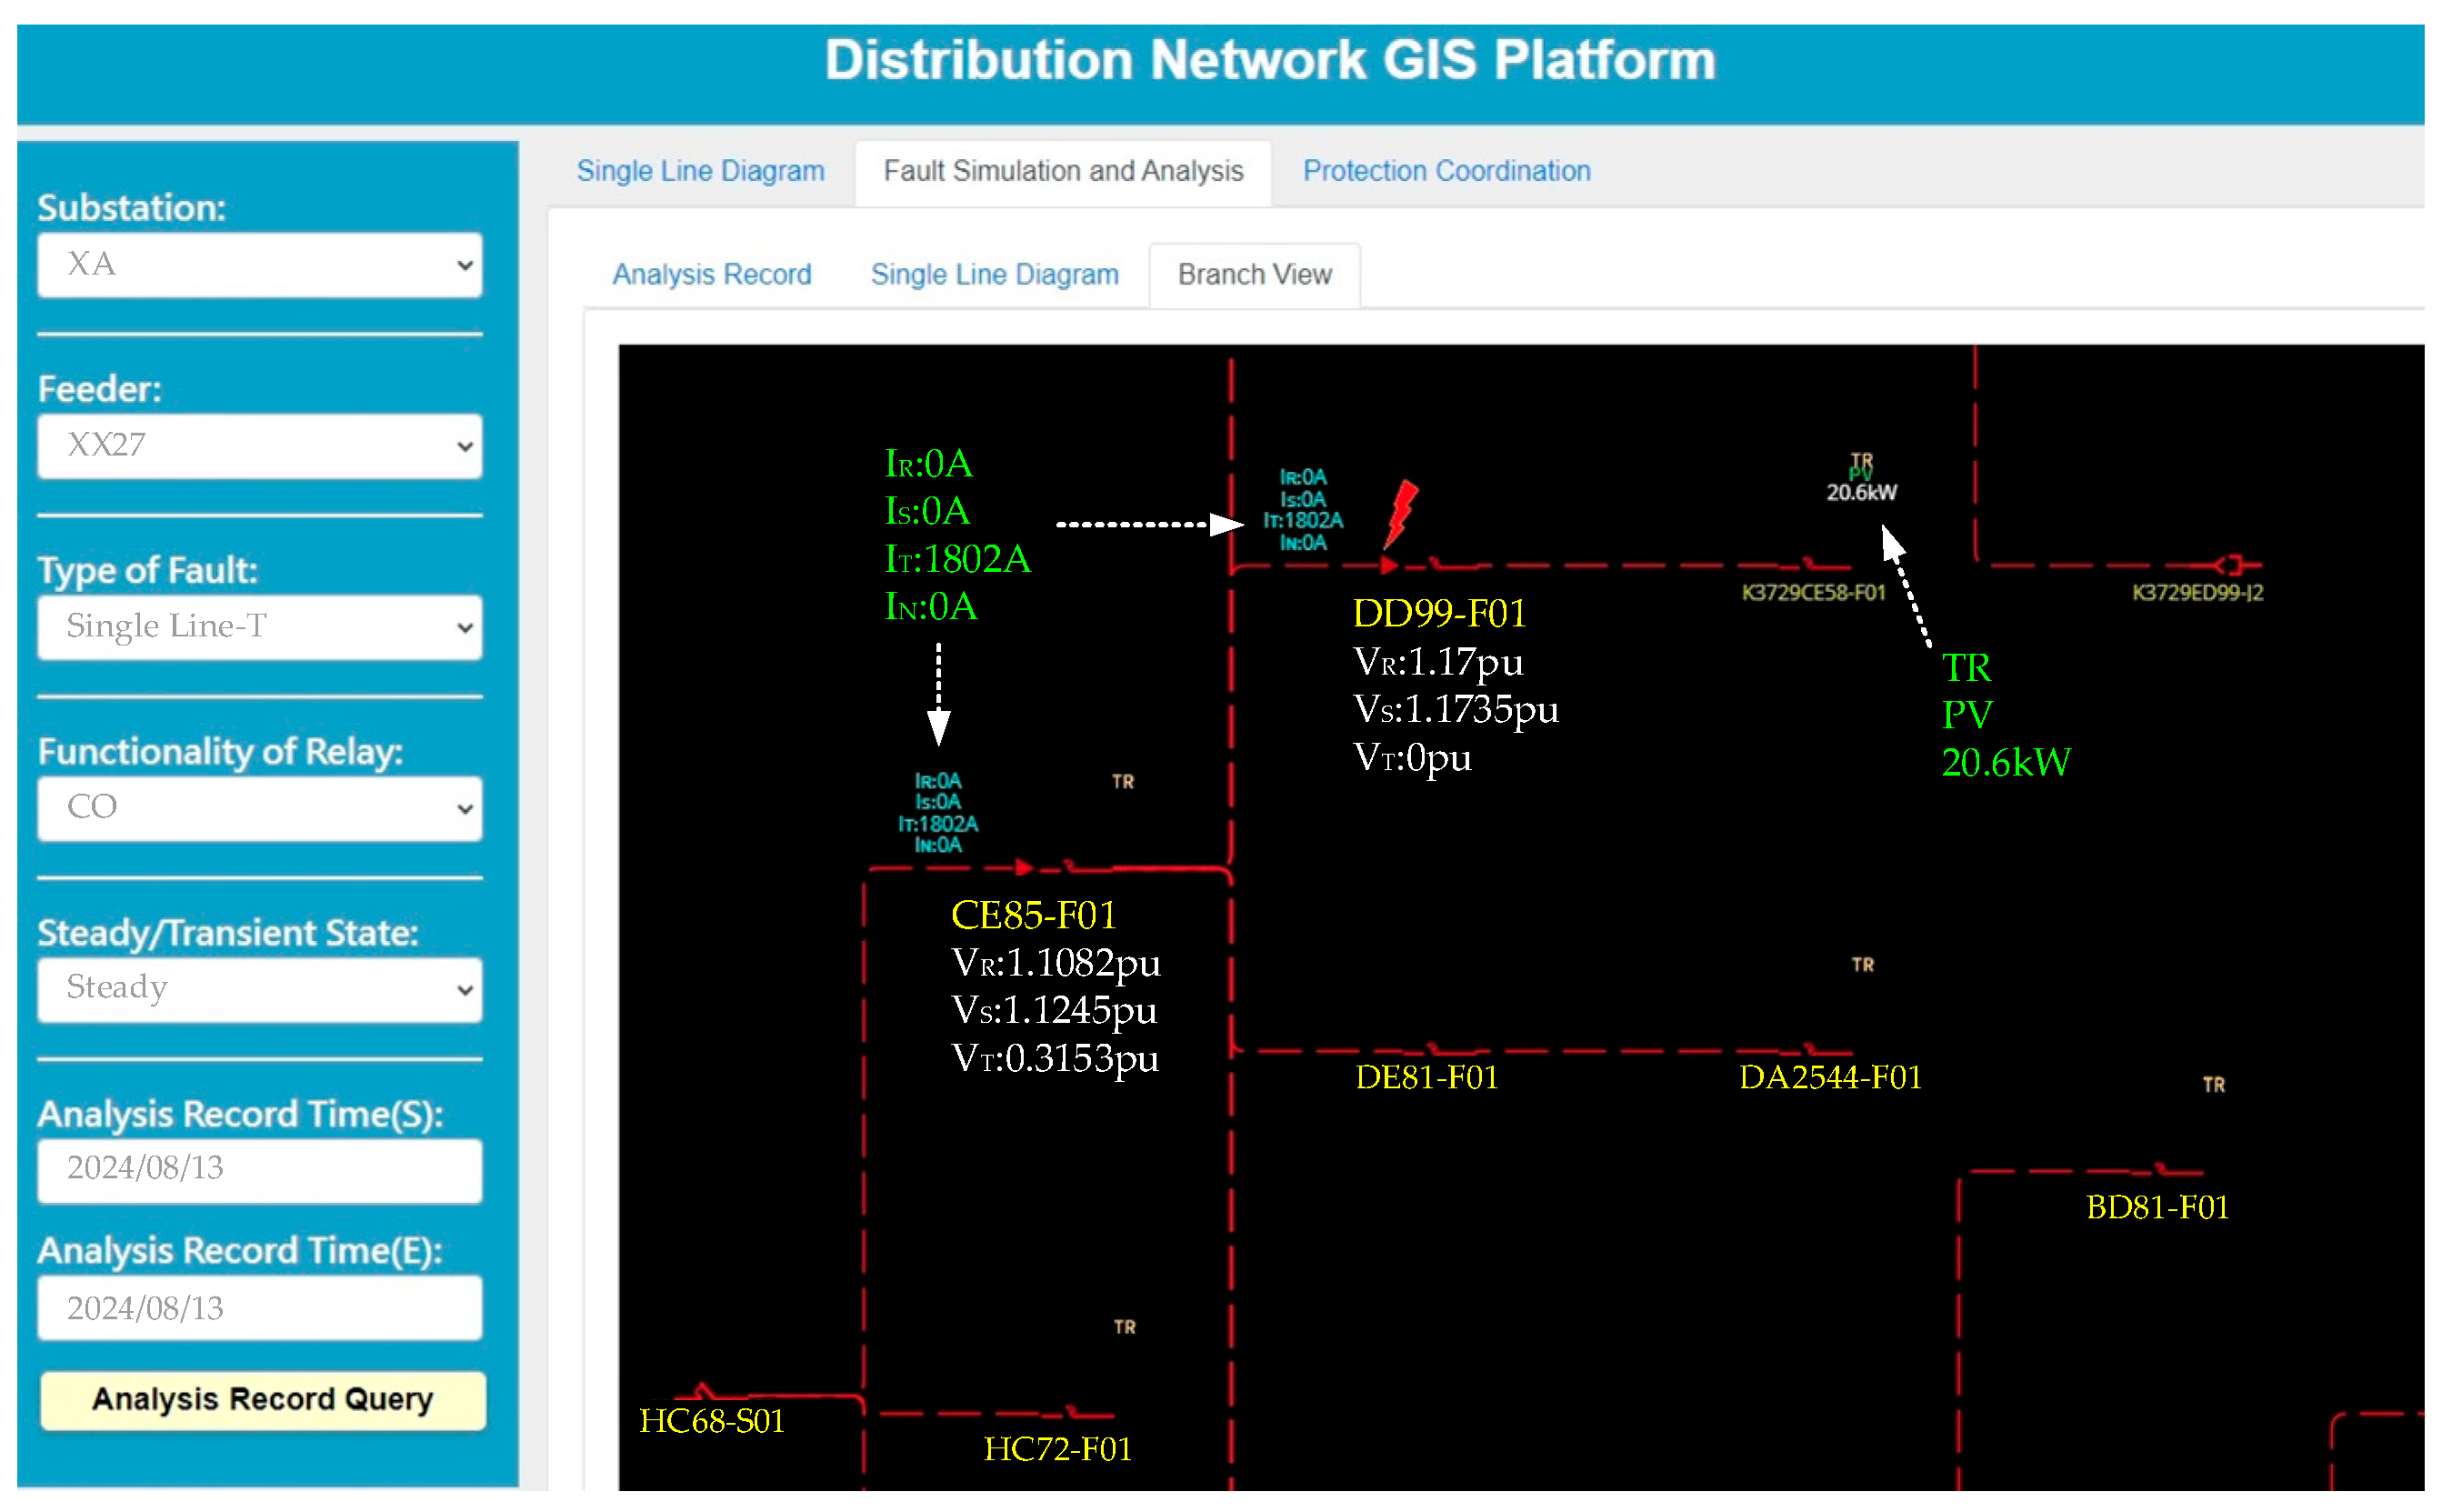2452x1512 pixels.
Task: Click the PV 20.6kW transformer symbol
Action: (1862, 478)
